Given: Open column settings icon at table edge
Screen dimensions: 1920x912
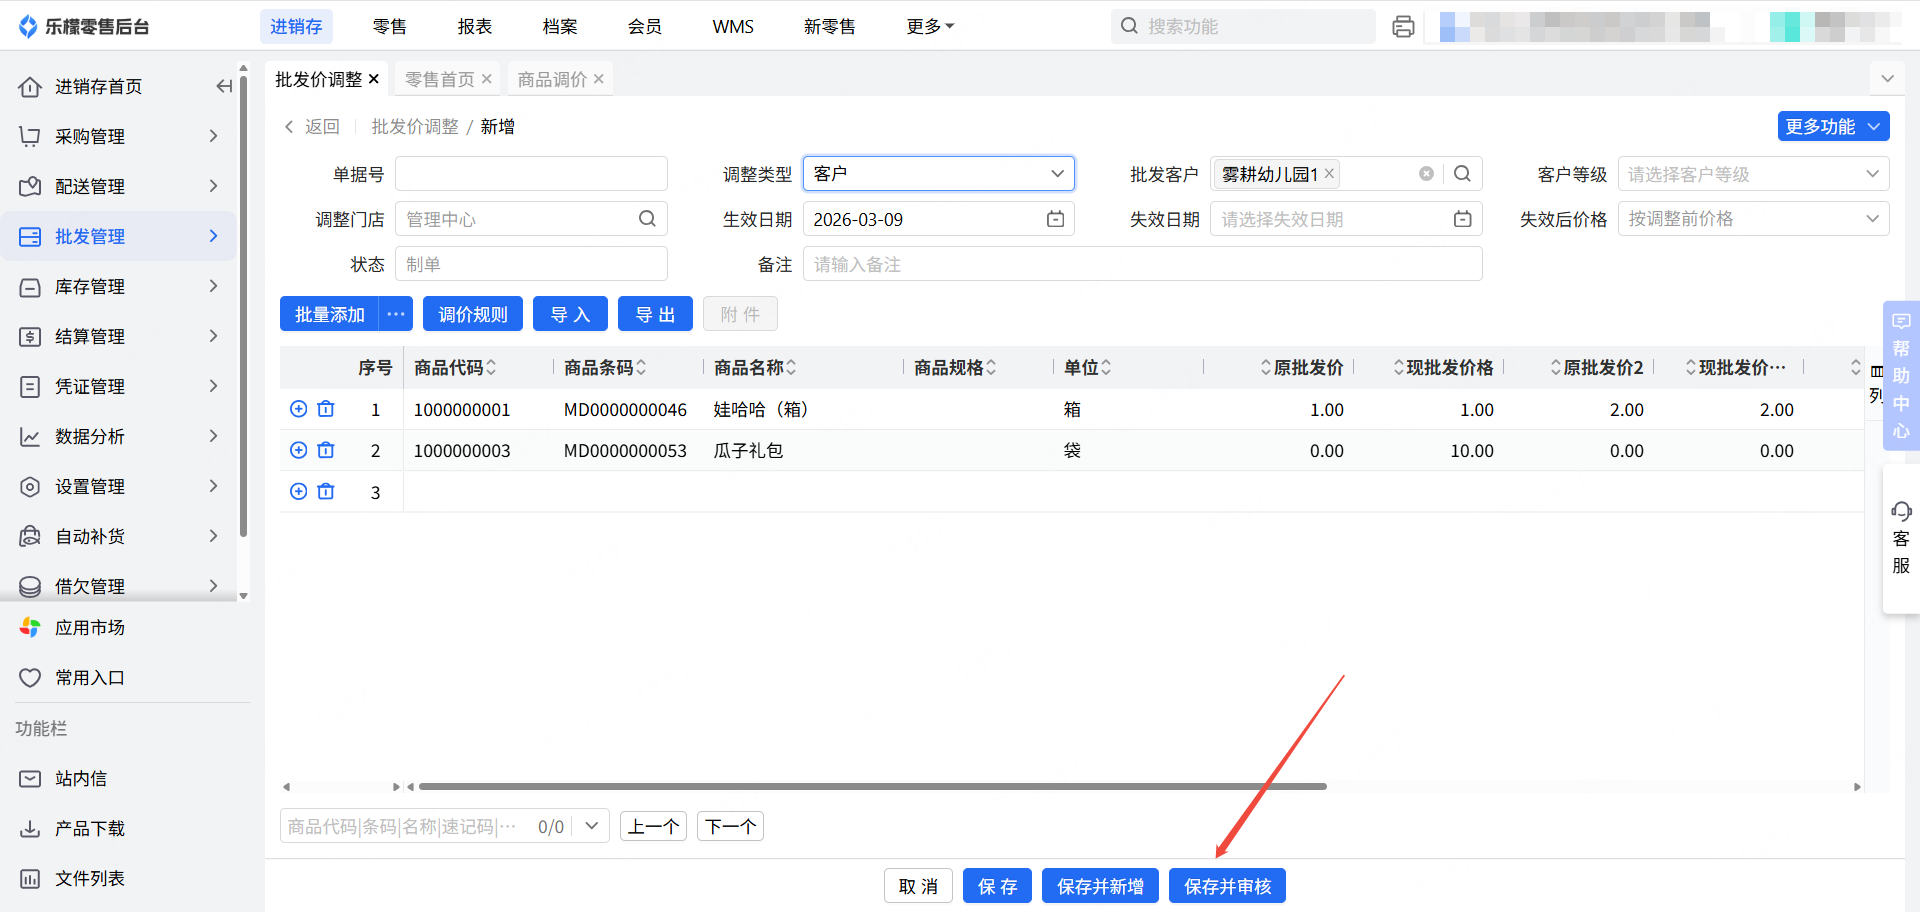Looking at the screenshot, I should tap(1877, 371).
